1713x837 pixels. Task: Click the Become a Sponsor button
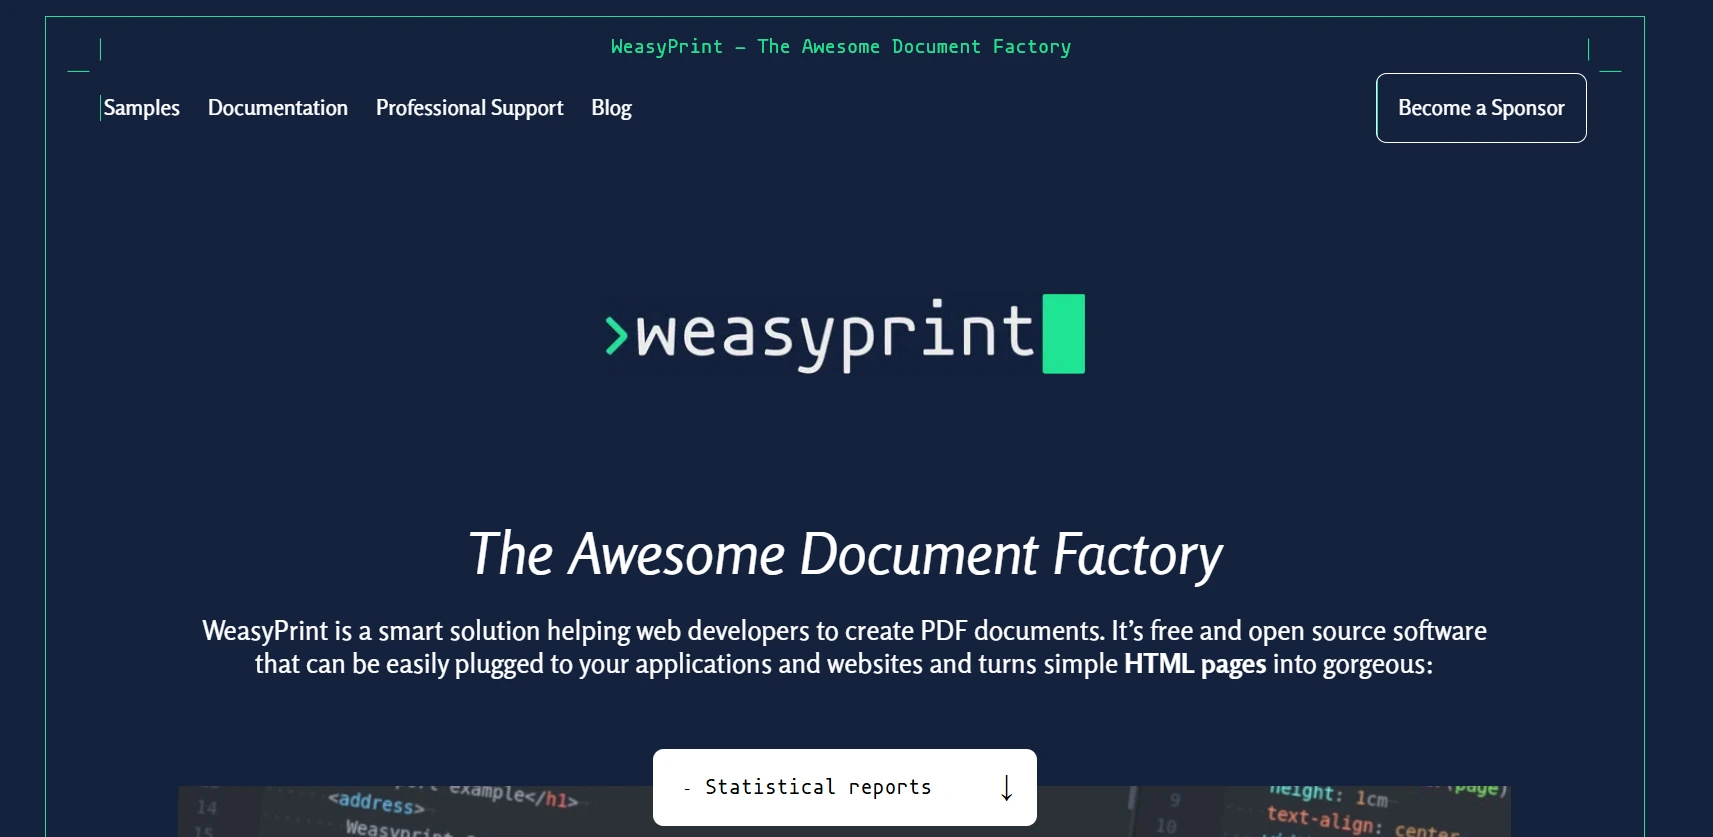(x=1481, y=108)
